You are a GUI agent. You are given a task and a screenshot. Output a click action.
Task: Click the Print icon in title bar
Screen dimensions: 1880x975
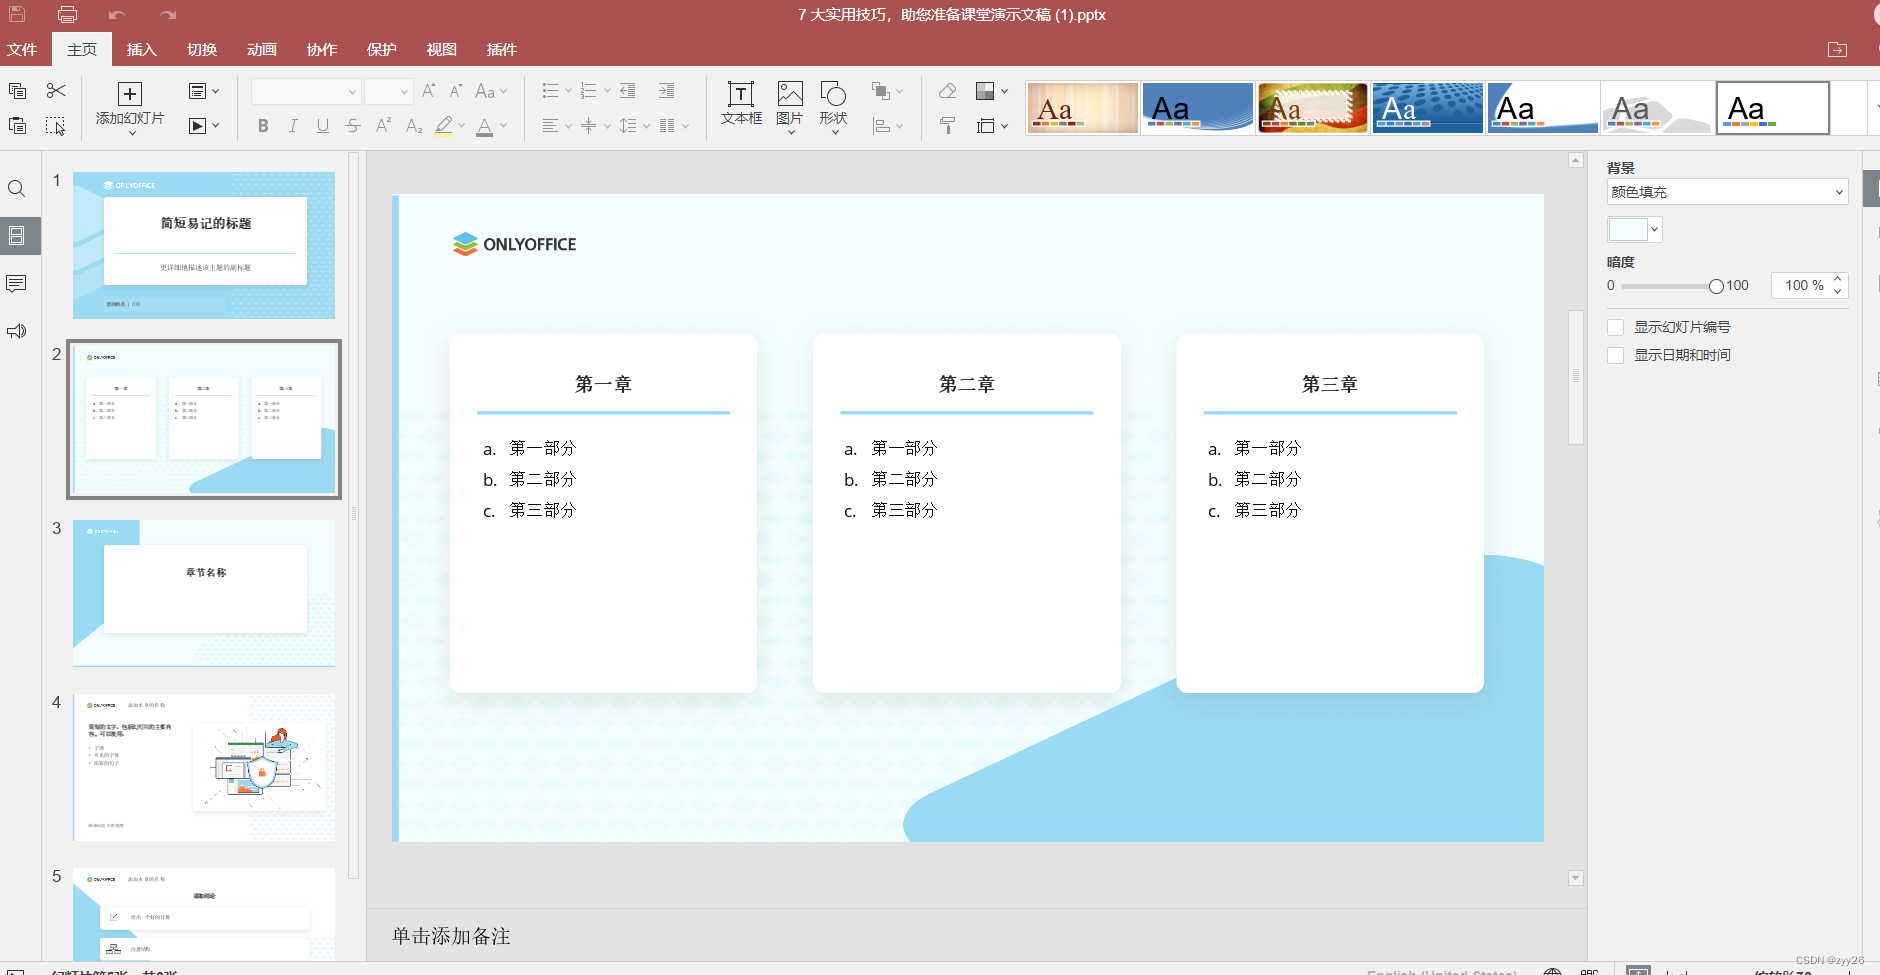(67, 15)
